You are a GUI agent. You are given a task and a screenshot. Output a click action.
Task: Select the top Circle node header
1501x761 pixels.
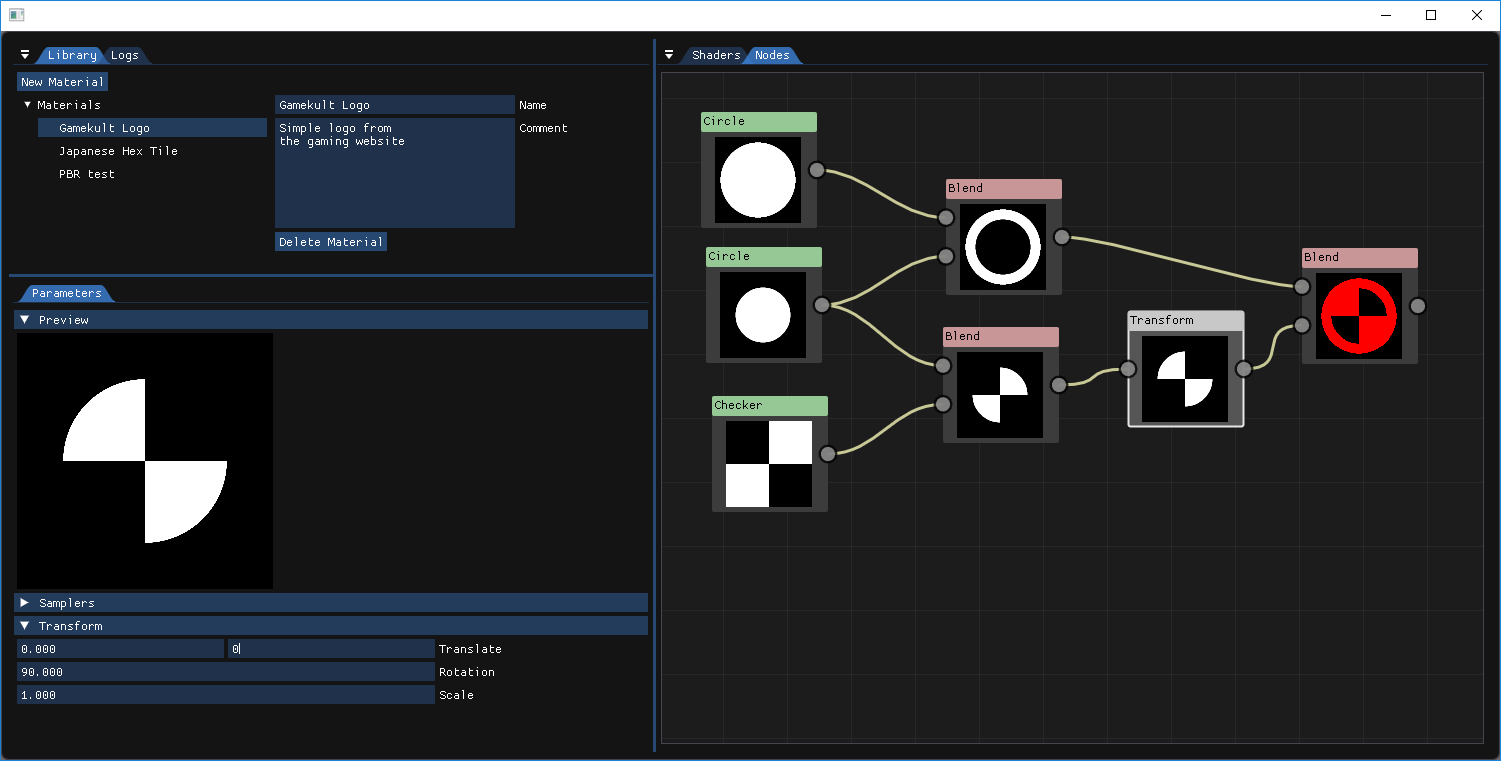pyautogui.click(x=759, y=122)
